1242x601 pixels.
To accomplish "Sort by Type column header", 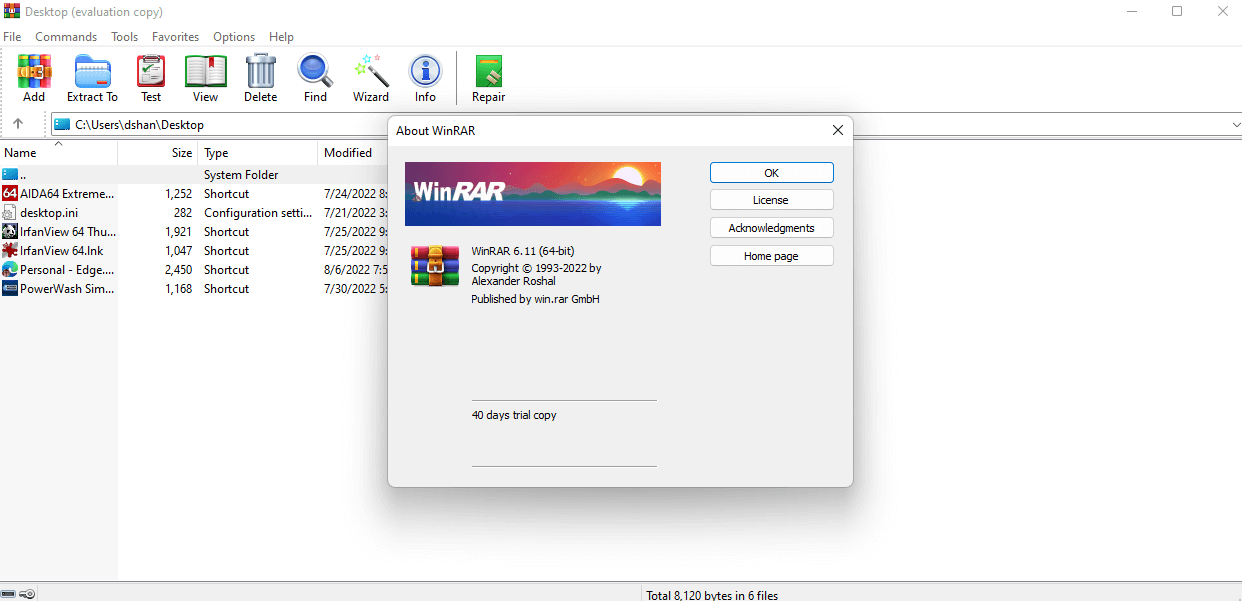I will click(258, 153).
